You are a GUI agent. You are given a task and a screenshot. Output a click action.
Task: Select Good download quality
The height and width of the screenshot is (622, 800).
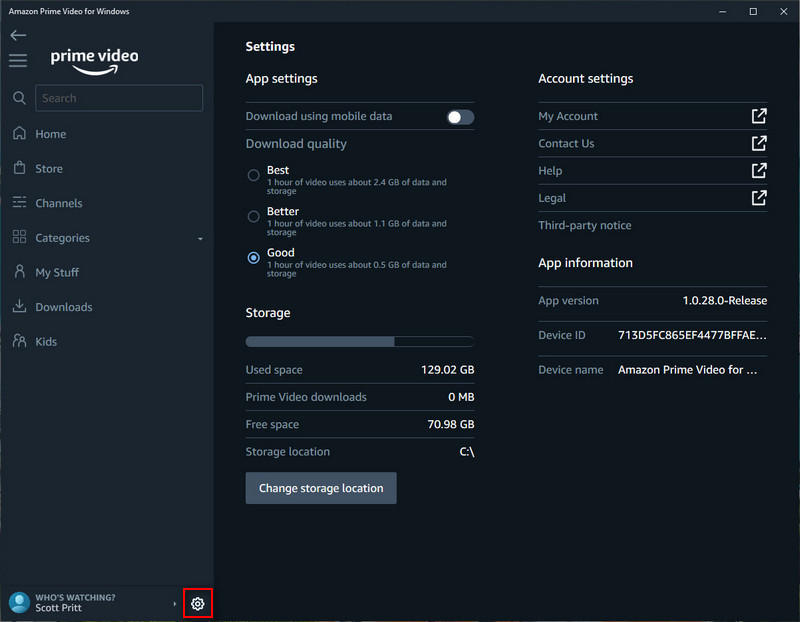pos(253,258)
